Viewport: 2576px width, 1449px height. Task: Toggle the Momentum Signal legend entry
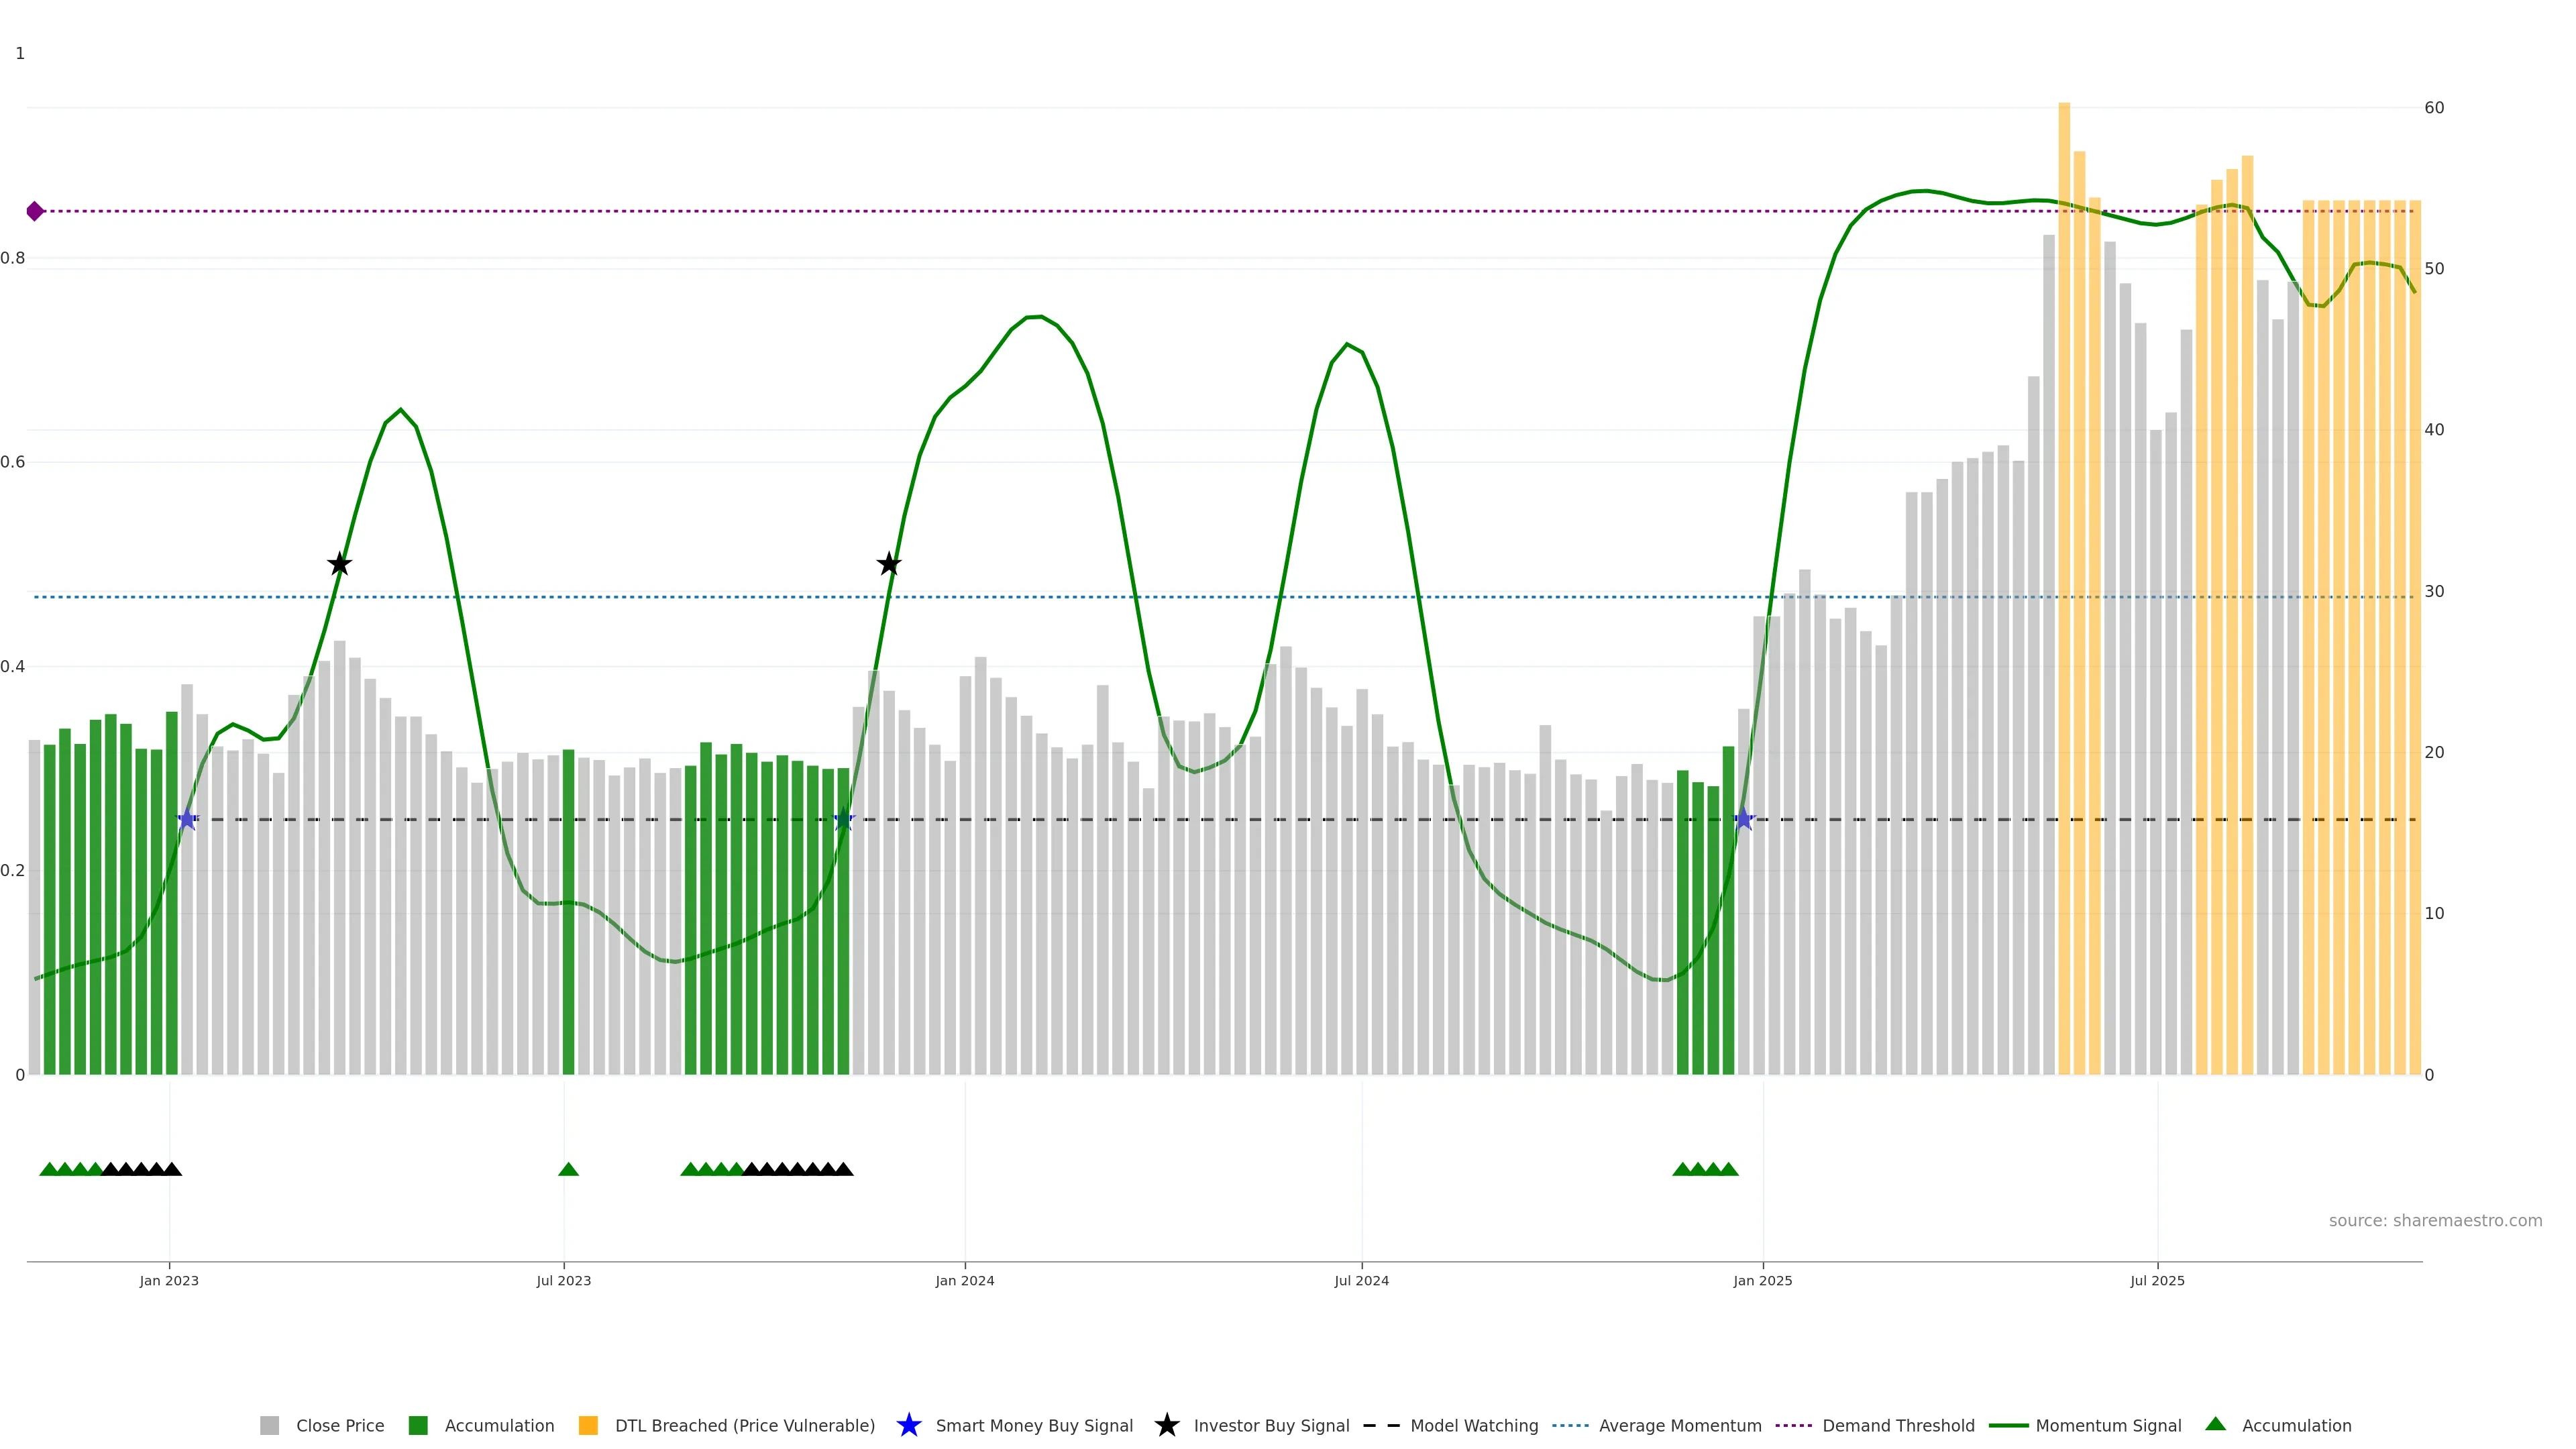coord(2108,1425)
